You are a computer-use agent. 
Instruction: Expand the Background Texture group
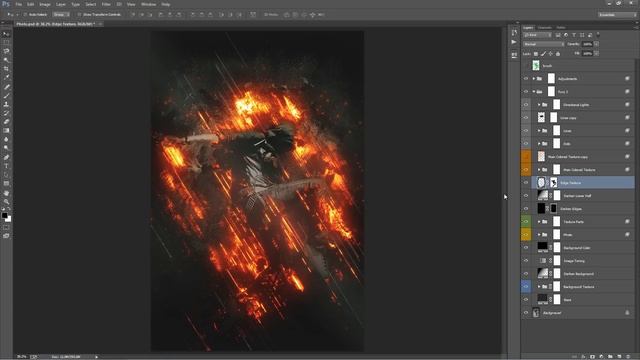(x=539, y=287)
